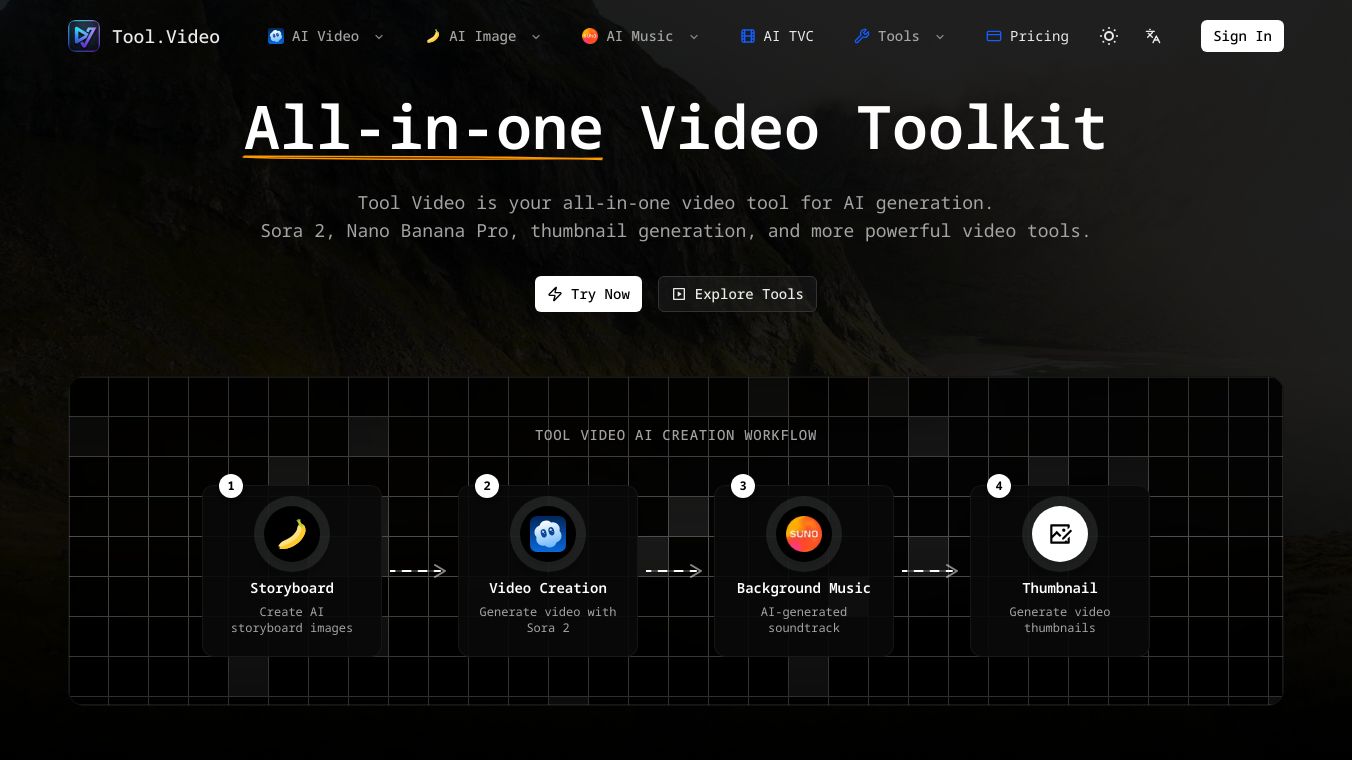
Task: Click the Try Now button
Action: tap(588, 294)
